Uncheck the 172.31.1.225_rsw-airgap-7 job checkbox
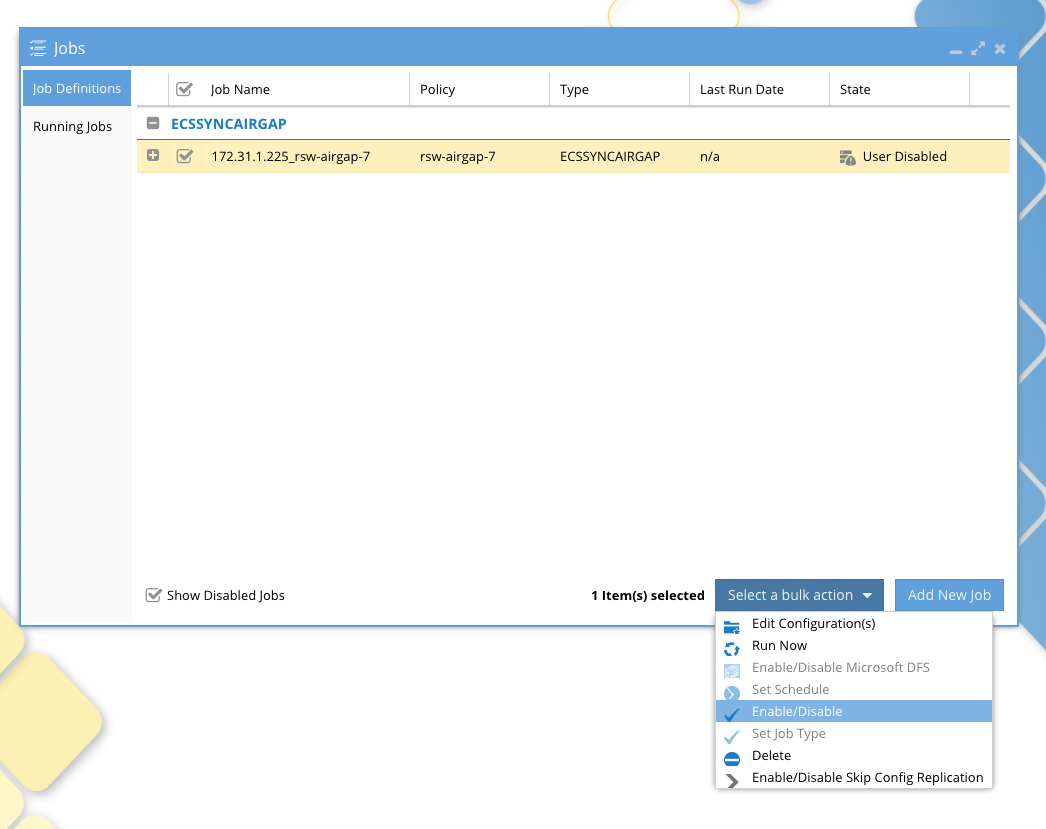The image size is (1046, 829). [184, 156]
